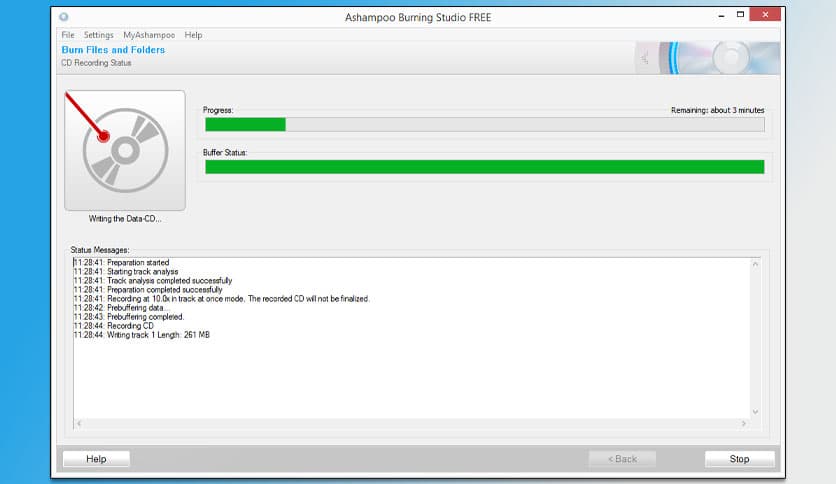Click the 'Buffer Status:' label
Image resolution: width=836 pixels, height=484 pixels.
(x=225, y=152)
